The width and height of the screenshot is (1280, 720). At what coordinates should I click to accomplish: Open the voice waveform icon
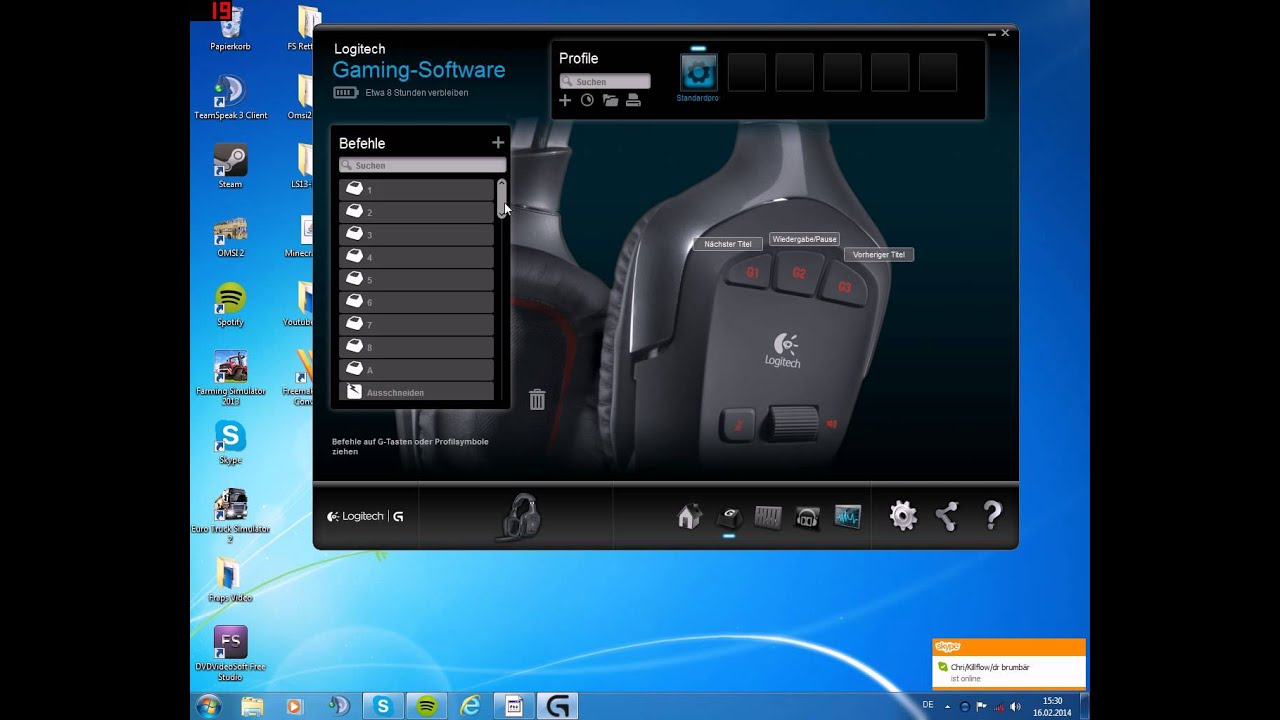pyautogui.click(x=848, y=517)
